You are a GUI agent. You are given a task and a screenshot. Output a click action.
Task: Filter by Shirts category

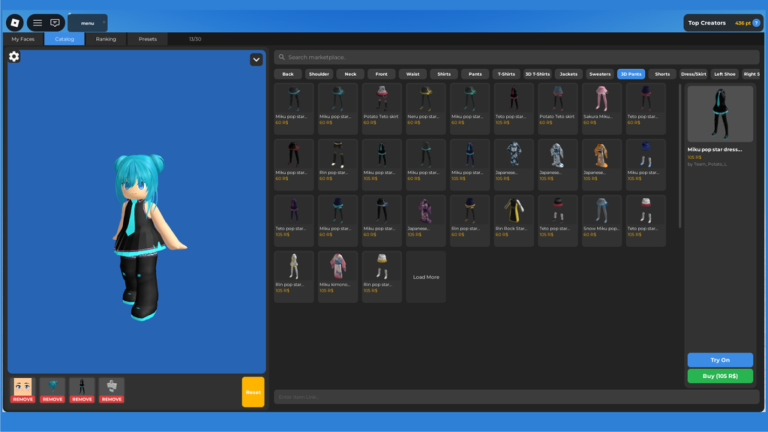pos(444,74)
